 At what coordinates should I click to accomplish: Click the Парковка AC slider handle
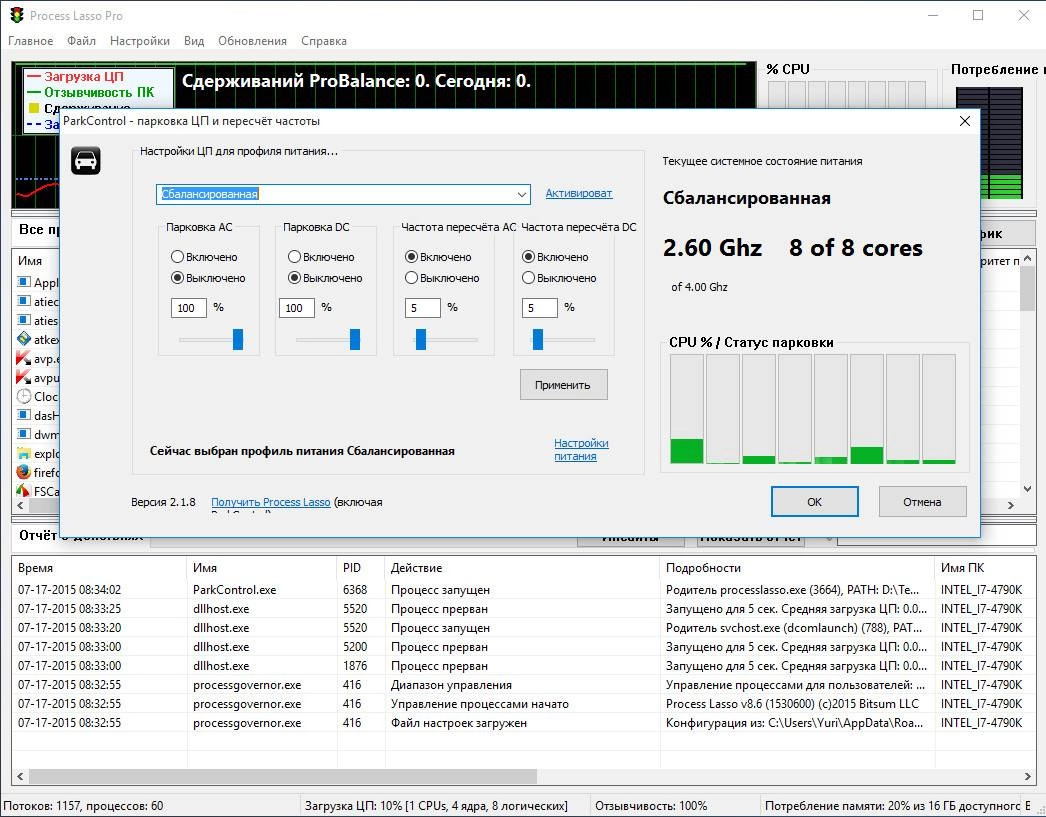[x=237, y=339]
